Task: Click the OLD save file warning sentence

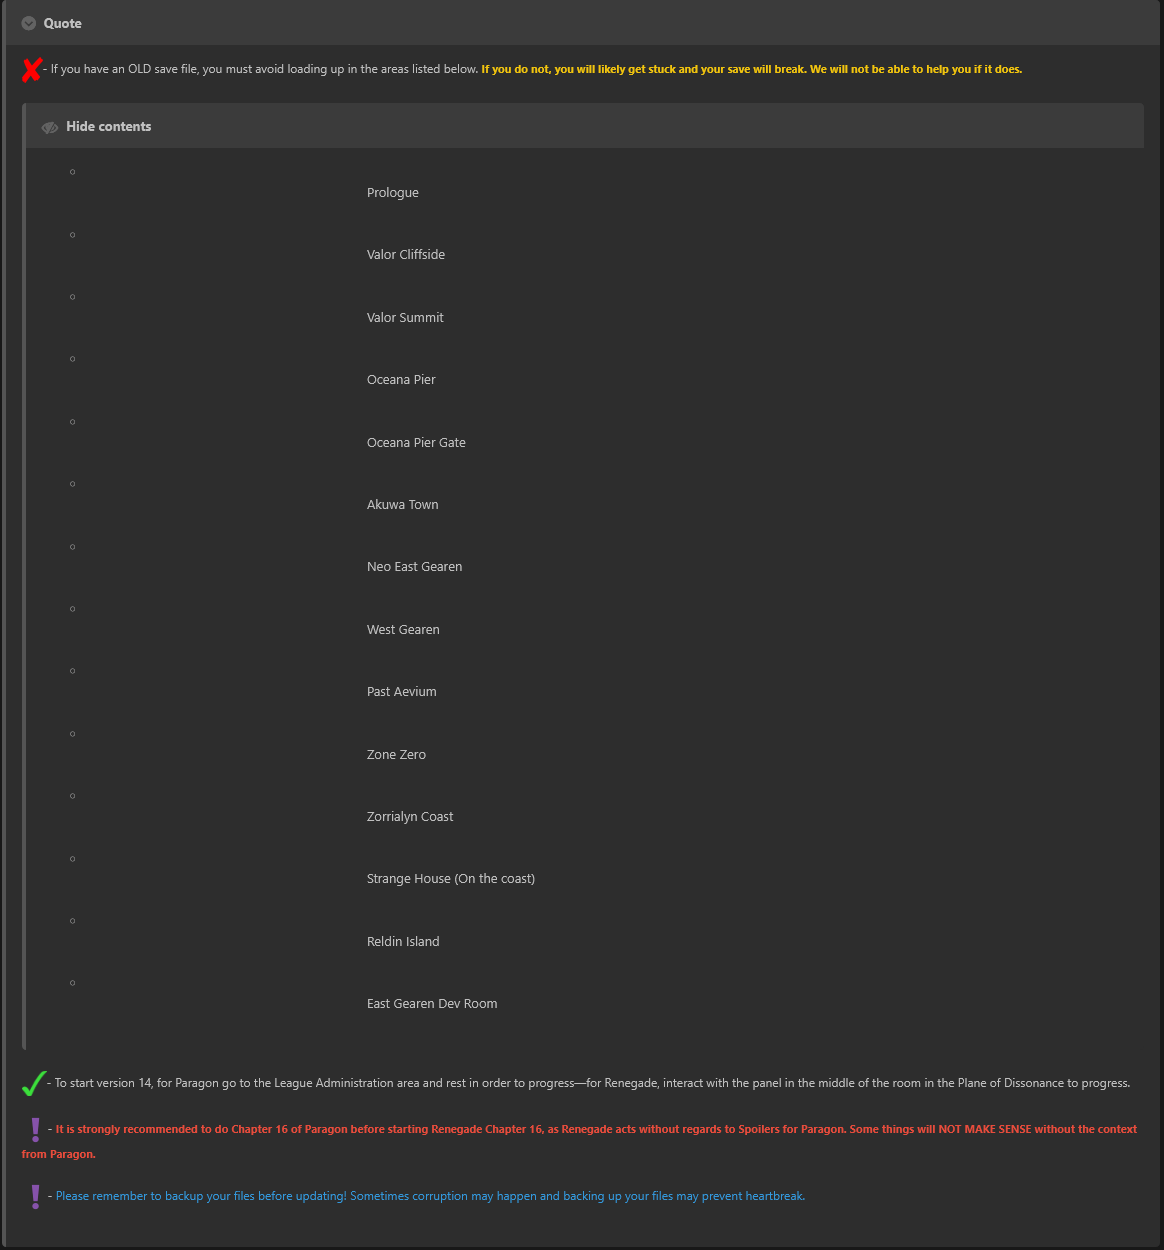Action: (264, 70)
